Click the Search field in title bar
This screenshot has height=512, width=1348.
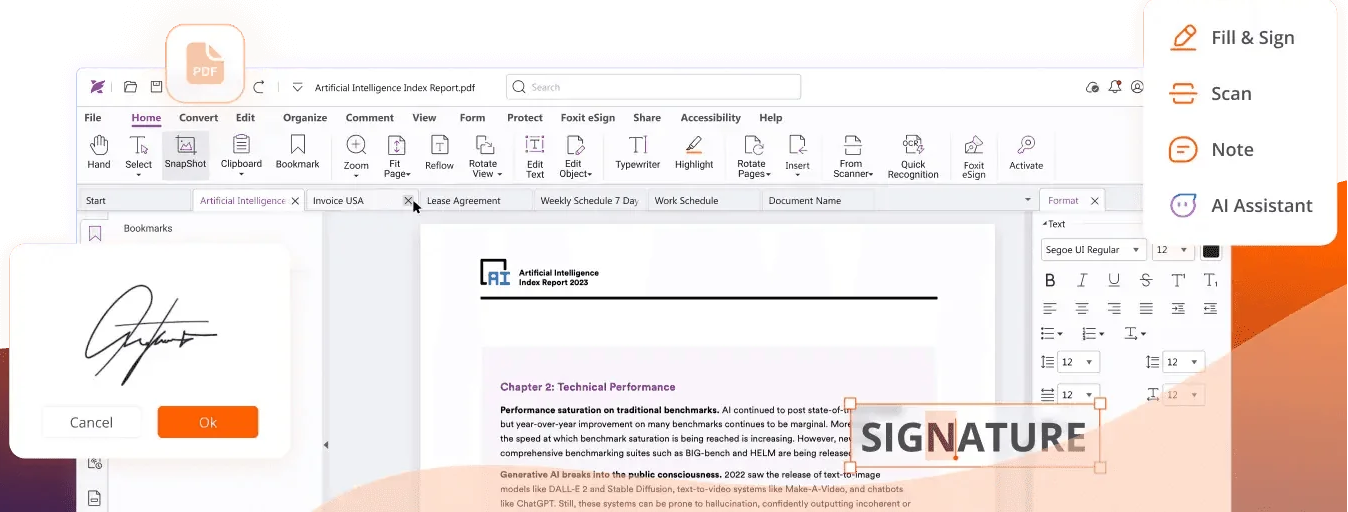point(653,87)
